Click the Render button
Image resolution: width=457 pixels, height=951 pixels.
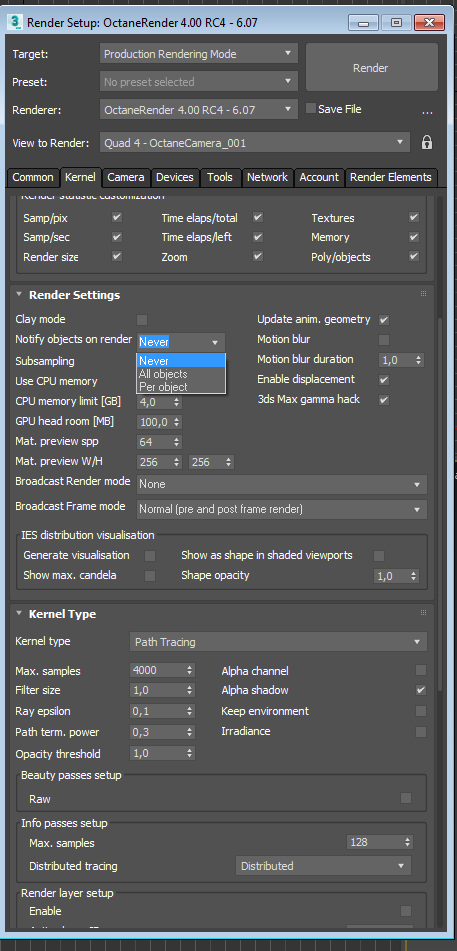371,68
